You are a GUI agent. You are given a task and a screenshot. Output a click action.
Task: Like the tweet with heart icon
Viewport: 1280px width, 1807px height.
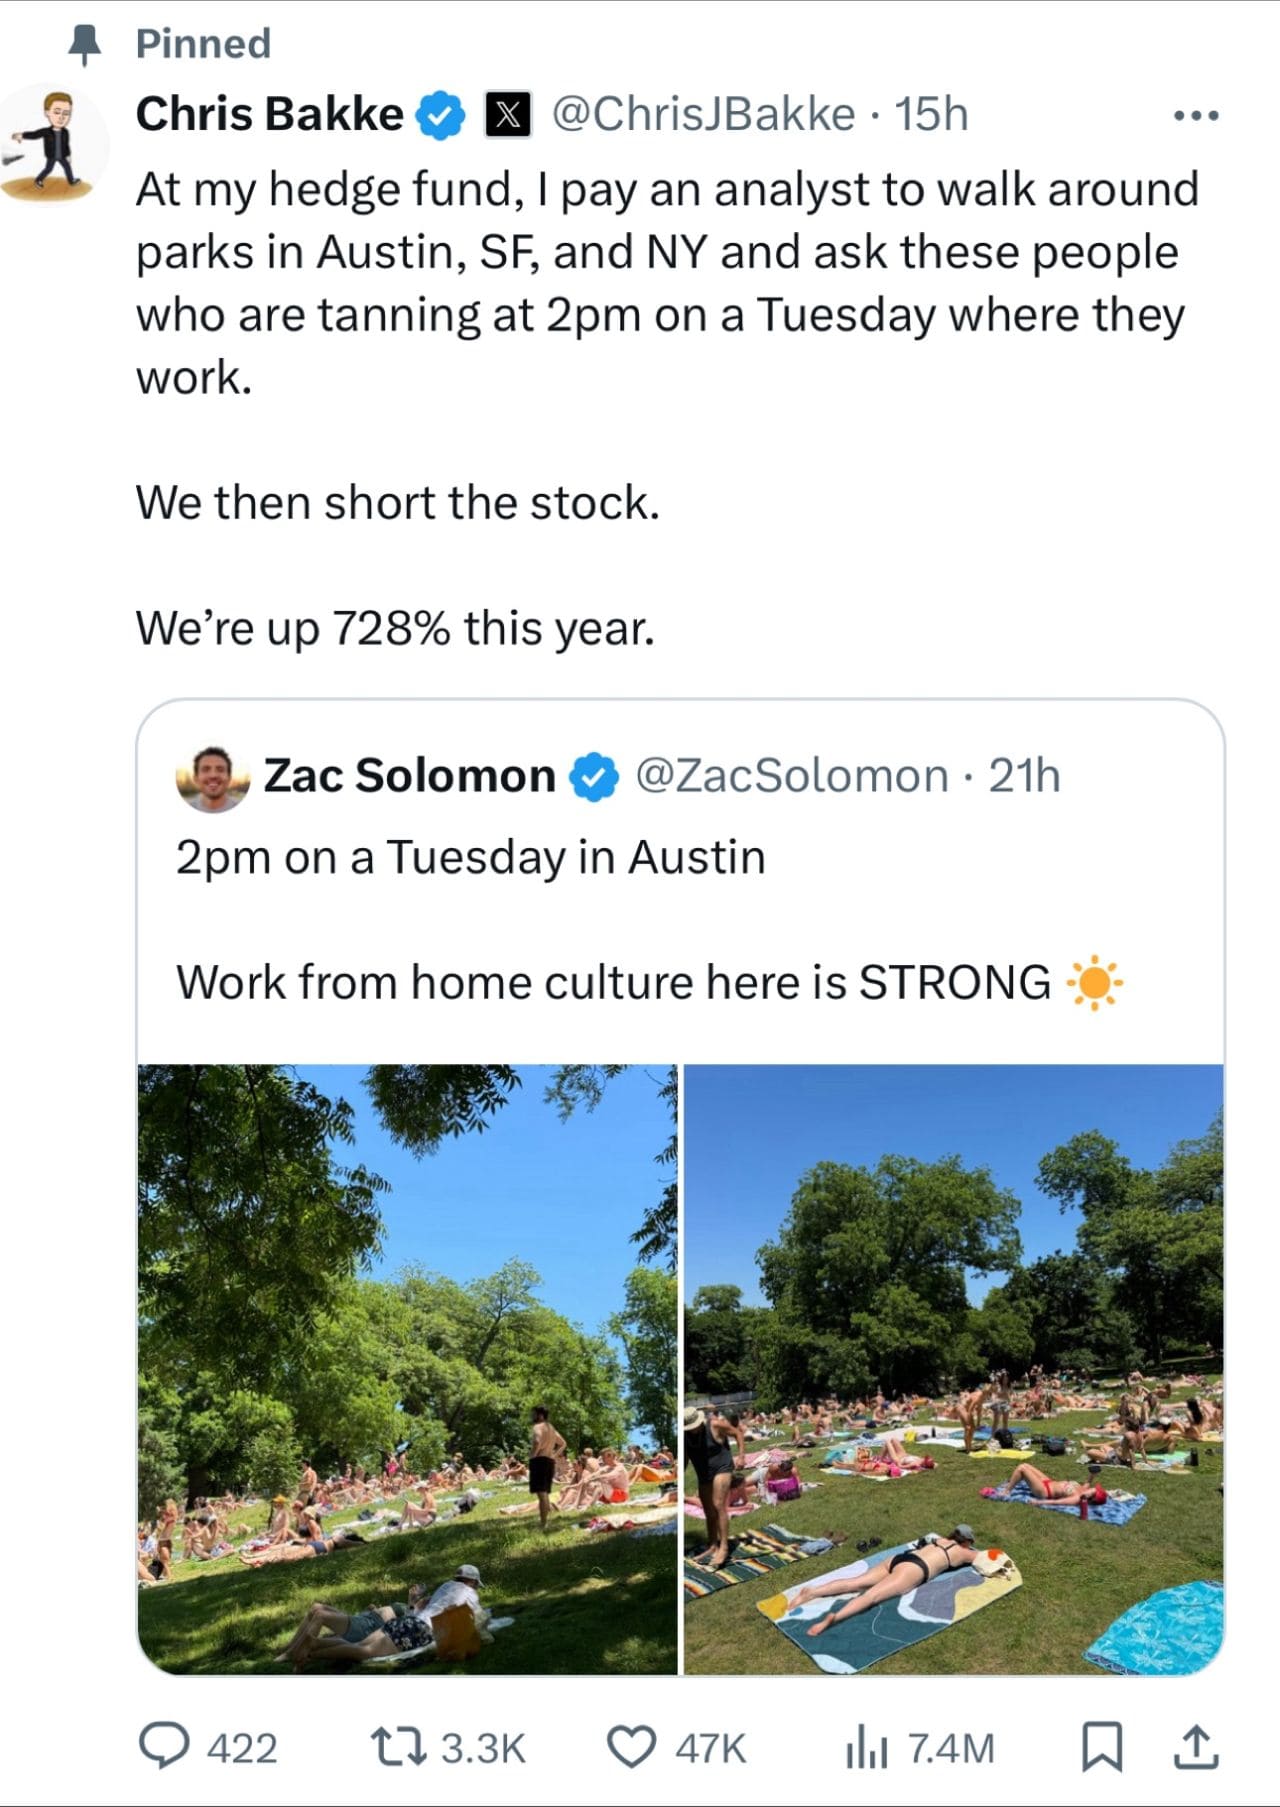click(x=632, y=1747)
